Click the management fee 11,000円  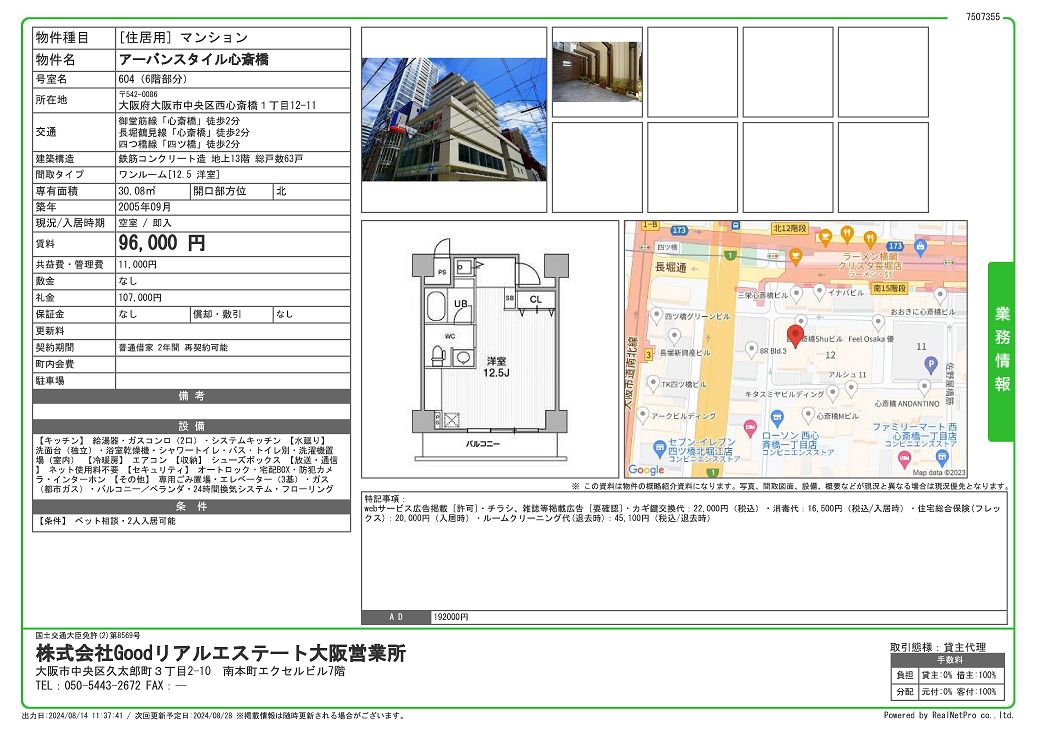pyautogui.click(x=137, y=265)
